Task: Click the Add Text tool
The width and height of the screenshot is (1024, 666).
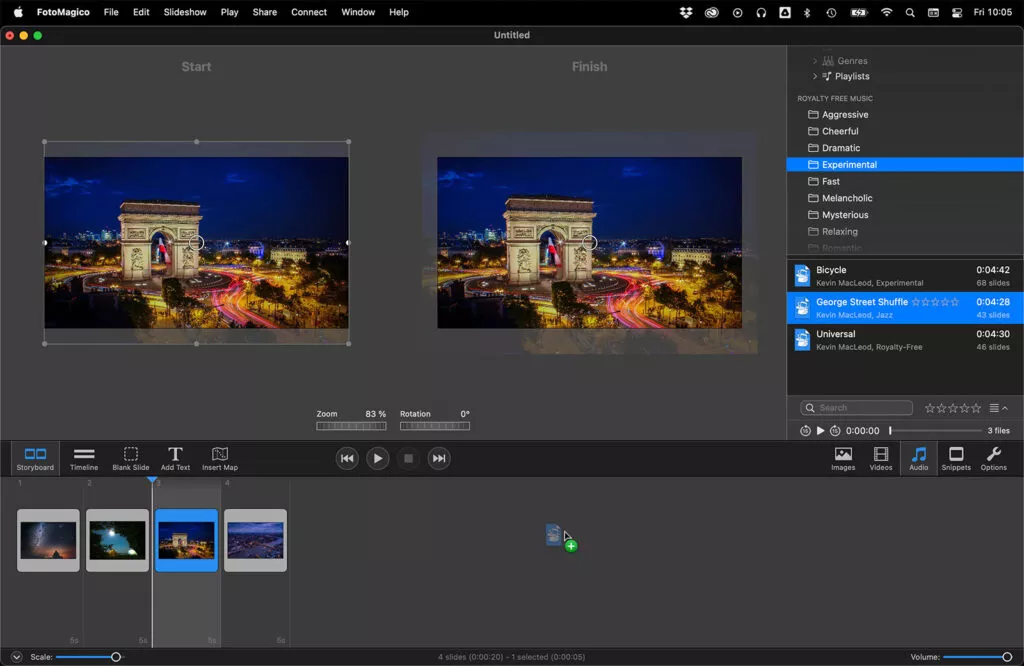Action: (175, 458)
